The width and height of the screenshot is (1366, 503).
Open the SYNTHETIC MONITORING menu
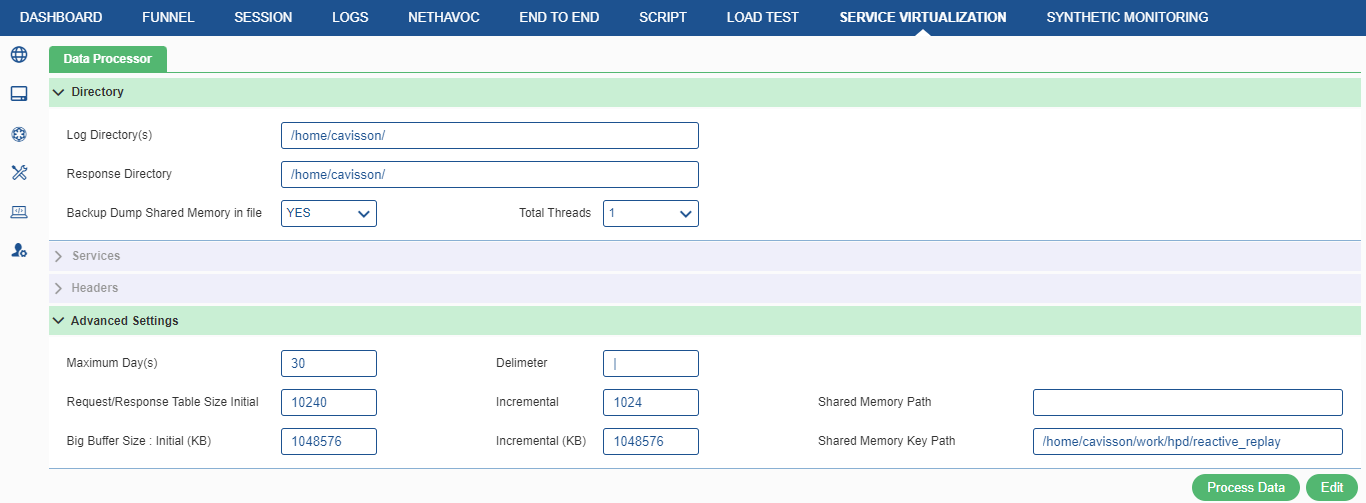coord(1127,17)
